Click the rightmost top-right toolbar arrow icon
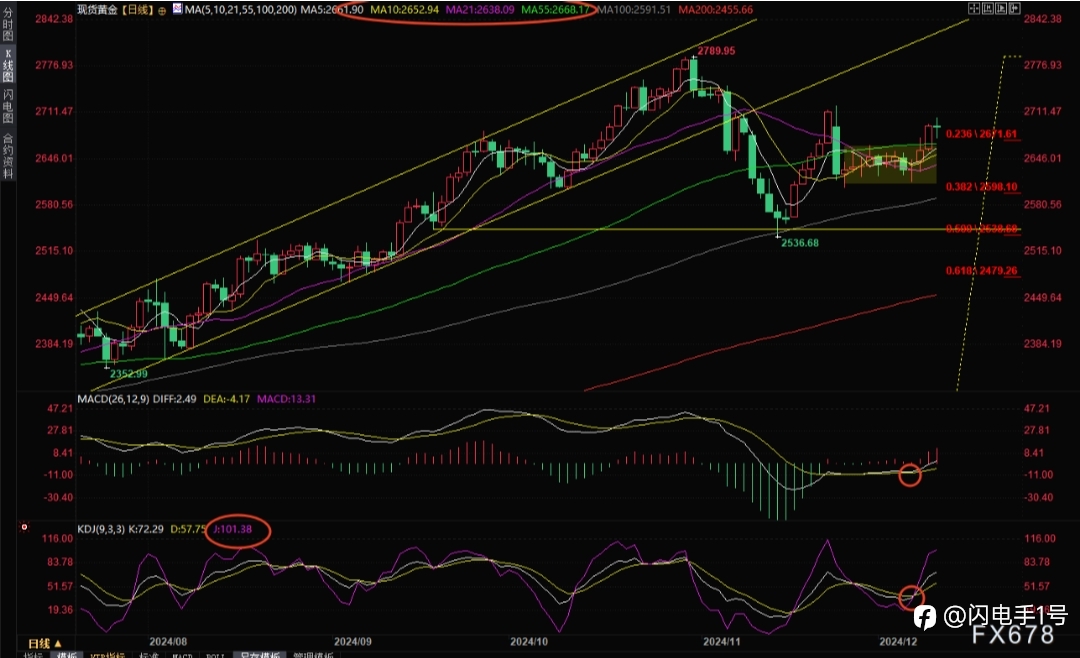 [x=1015, y=8]
